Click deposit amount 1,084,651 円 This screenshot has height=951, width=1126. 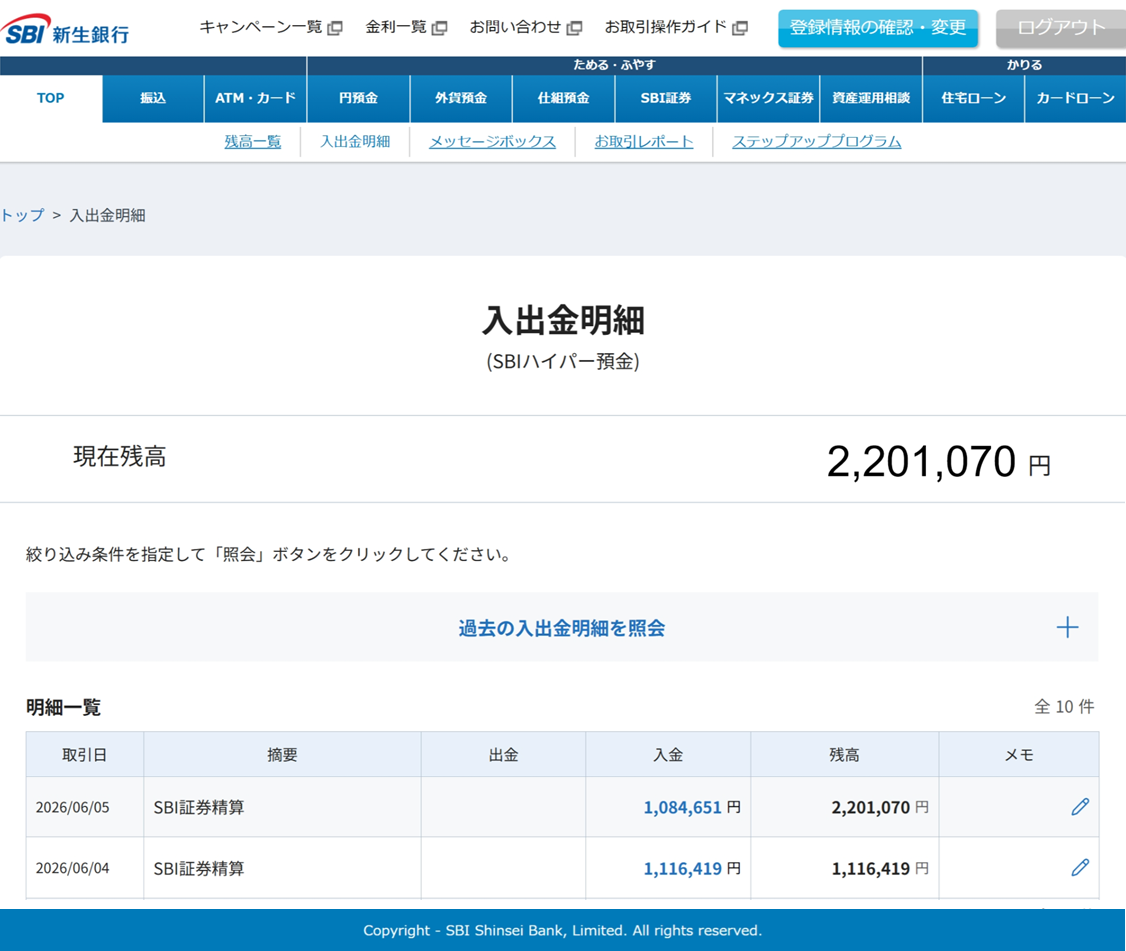pyautogui.click(x=692, y=807)
